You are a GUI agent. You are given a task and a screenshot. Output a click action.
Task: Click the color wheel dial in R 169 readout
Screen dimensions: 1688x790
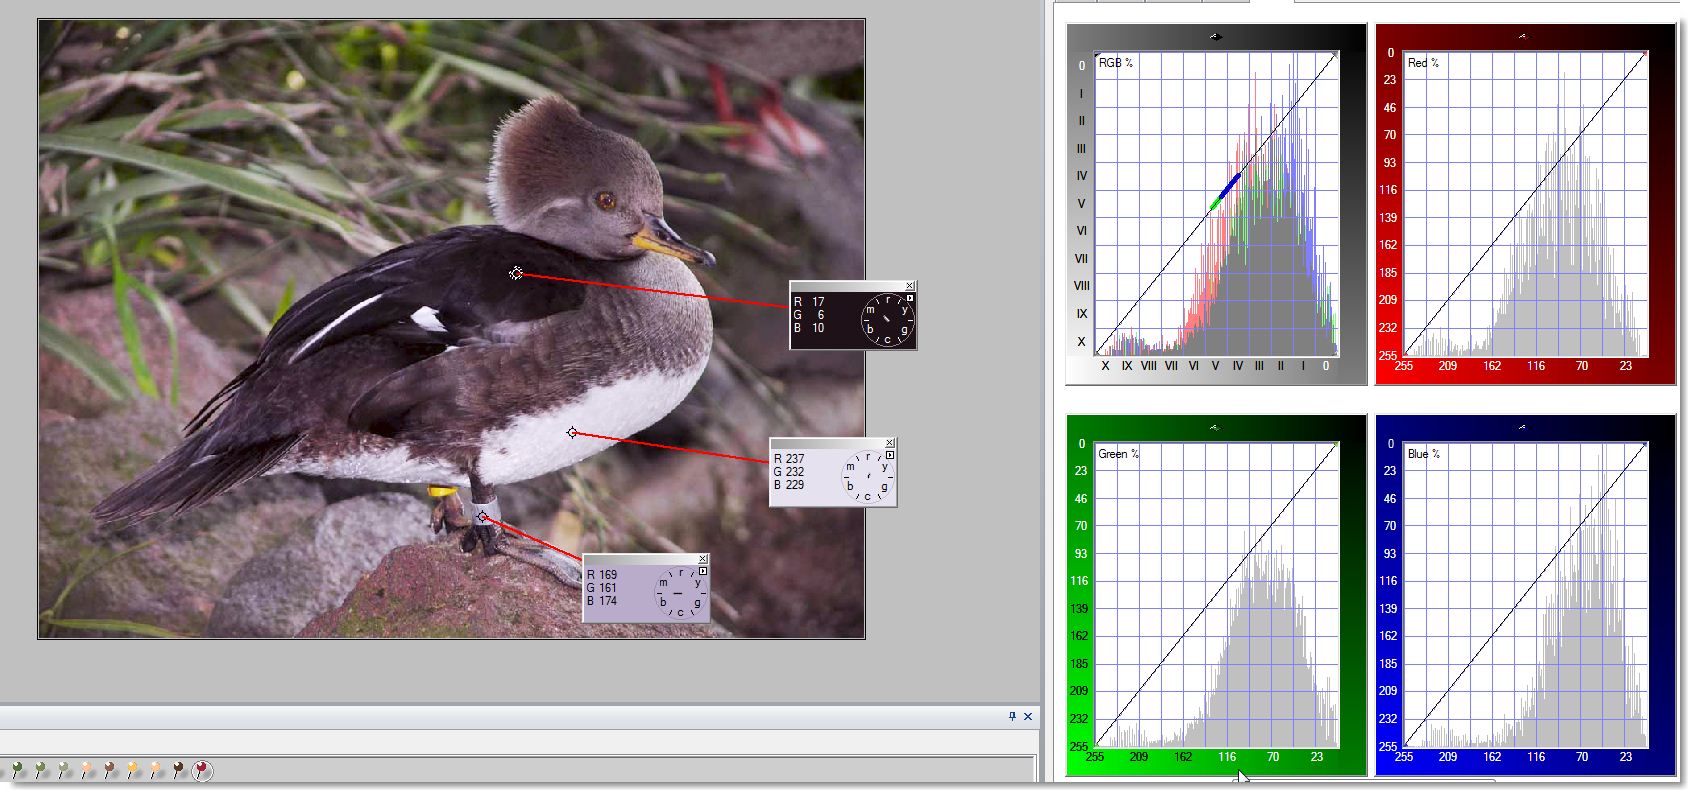click(x=679, y=593)
